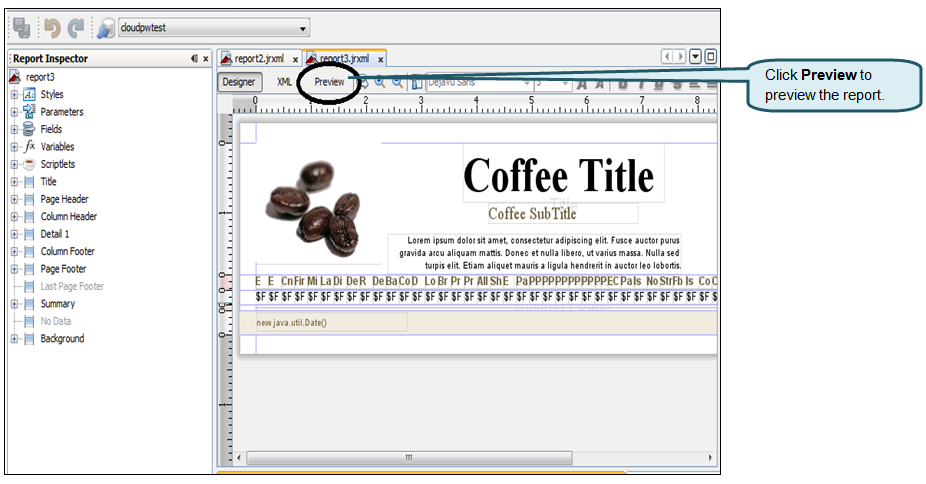Screen dimensions: 926x484
Task: Close the report3.jrxml tab
Action: (380, 60)
